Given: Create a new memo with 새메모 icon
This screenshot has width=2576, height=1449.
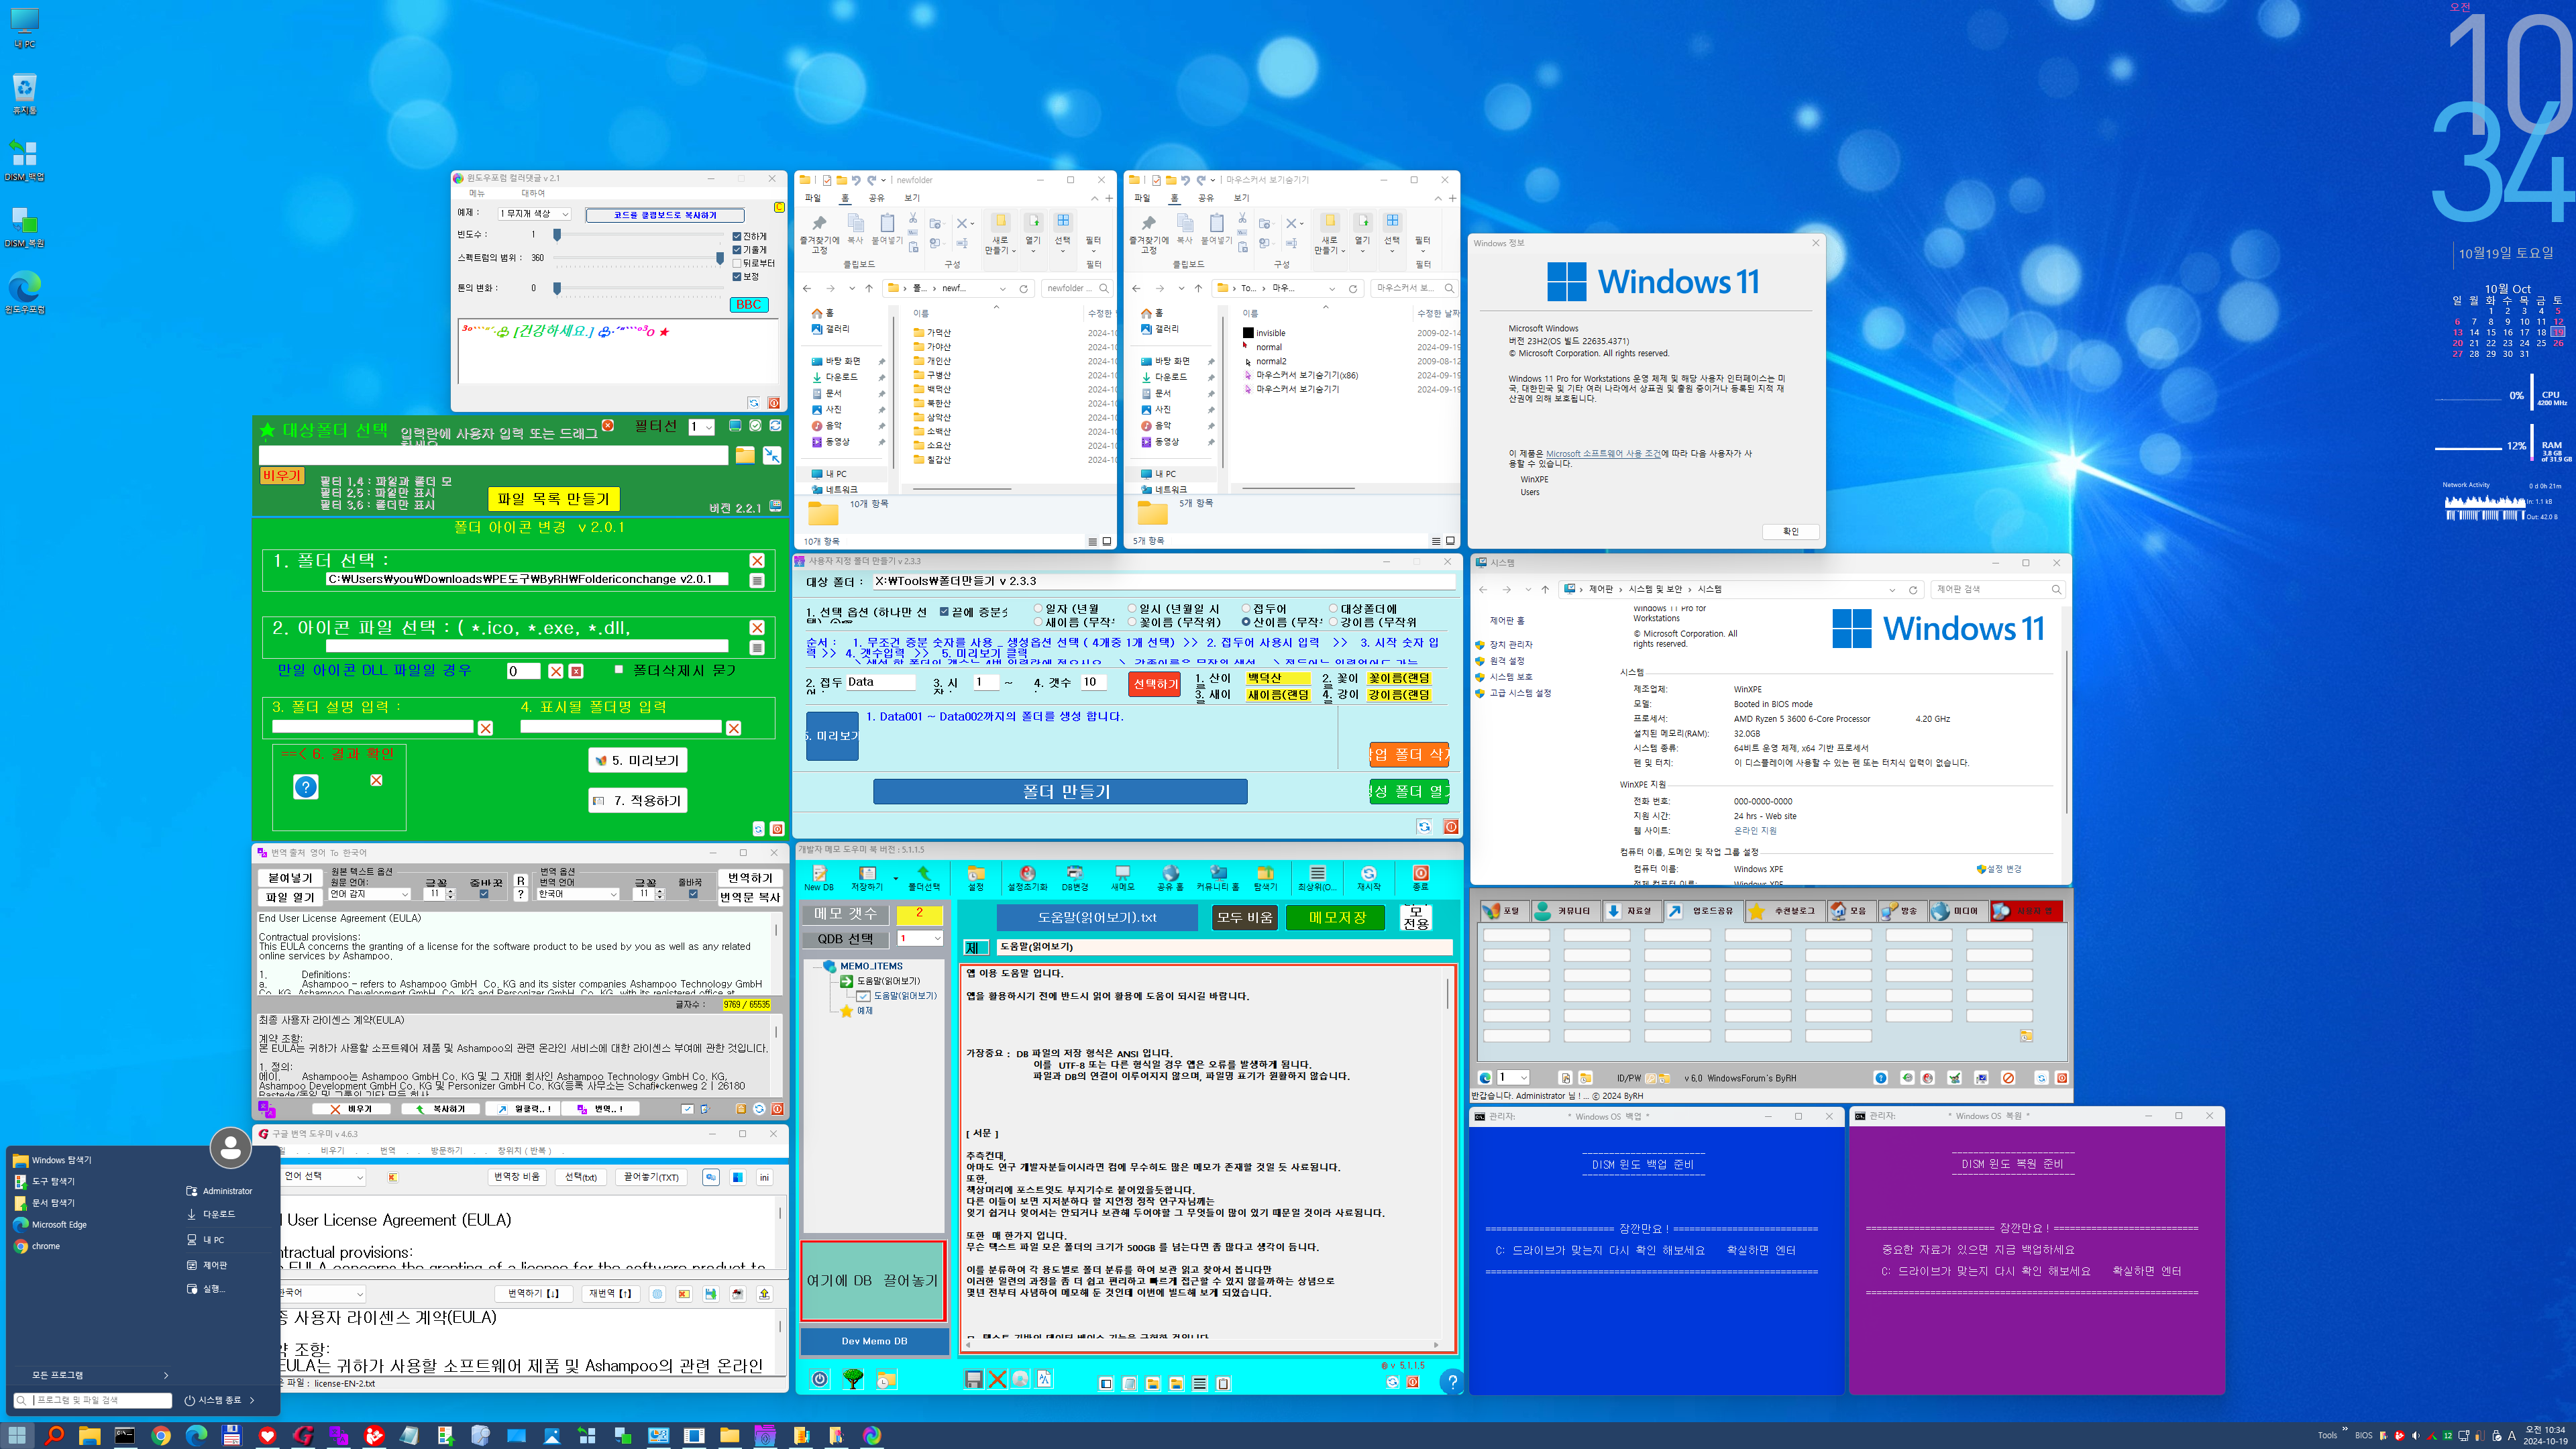Looking at the screenshot, I should point(1122,877).
